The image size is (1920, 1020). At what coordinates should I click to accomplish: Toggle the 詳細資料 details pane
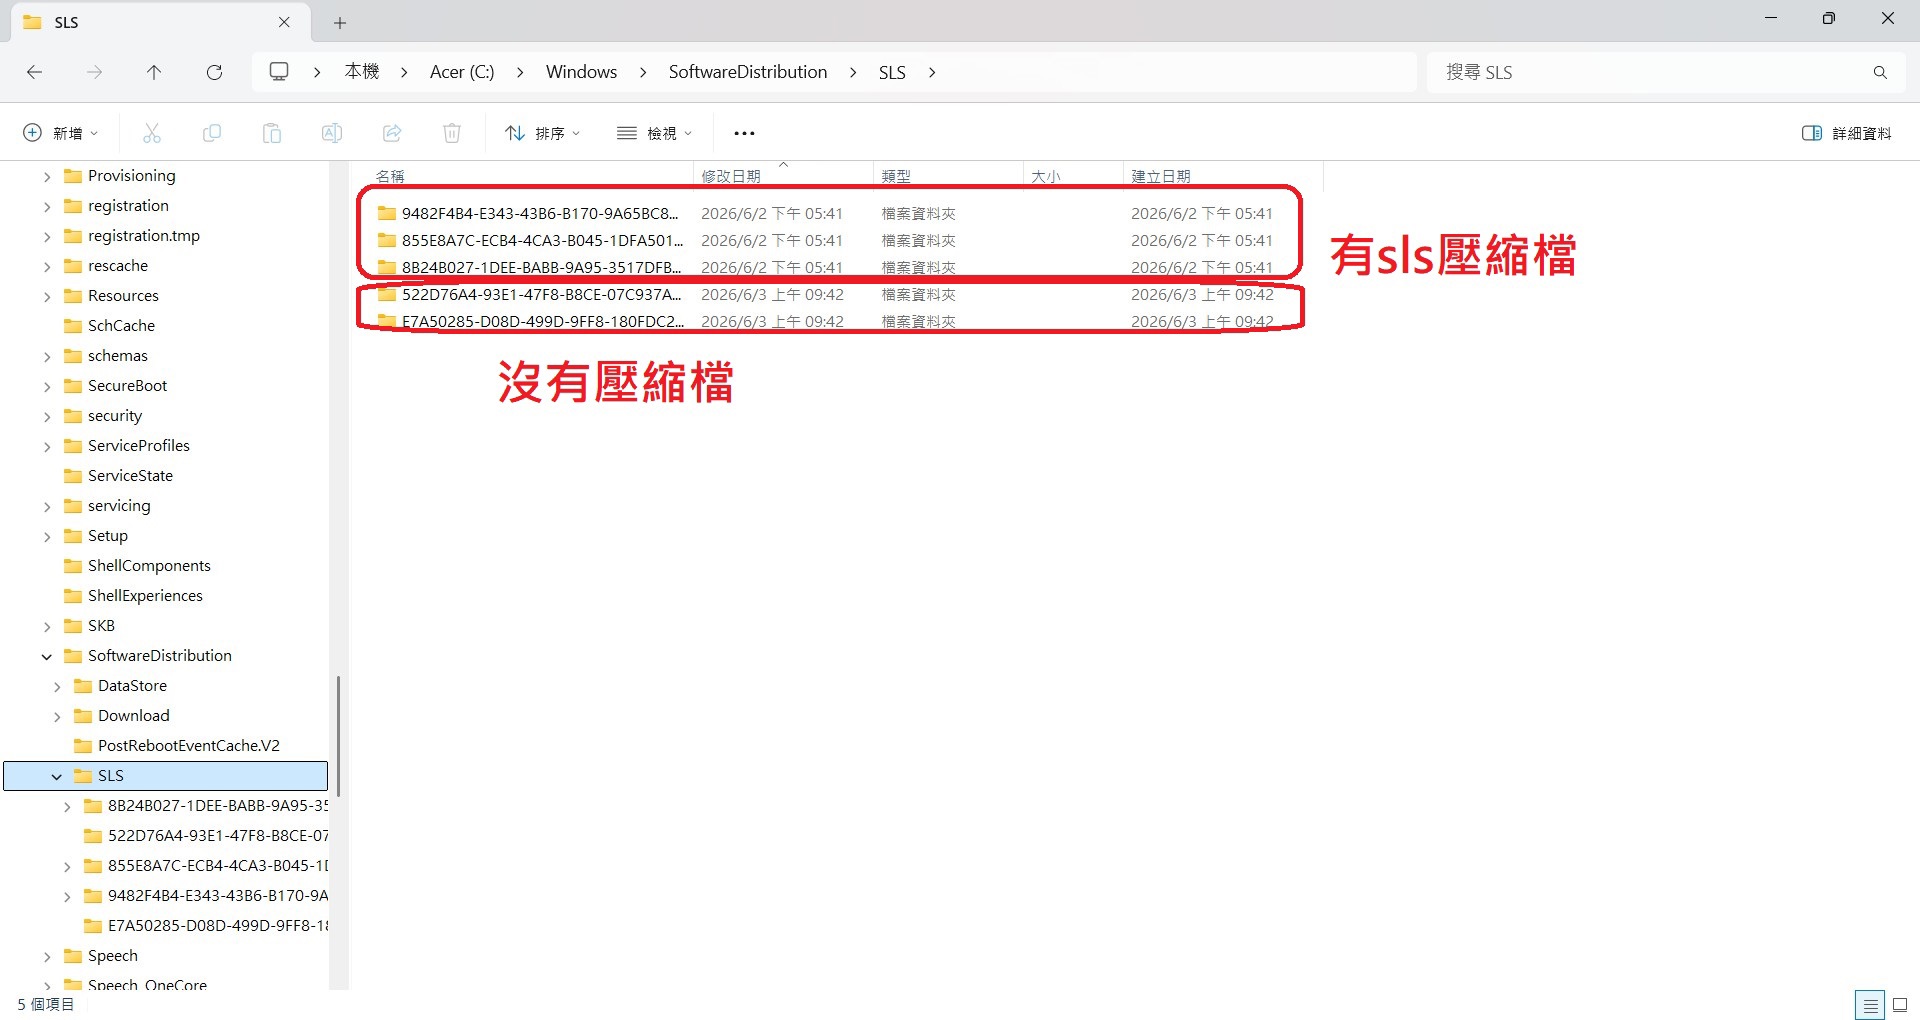coord(1846,133)
